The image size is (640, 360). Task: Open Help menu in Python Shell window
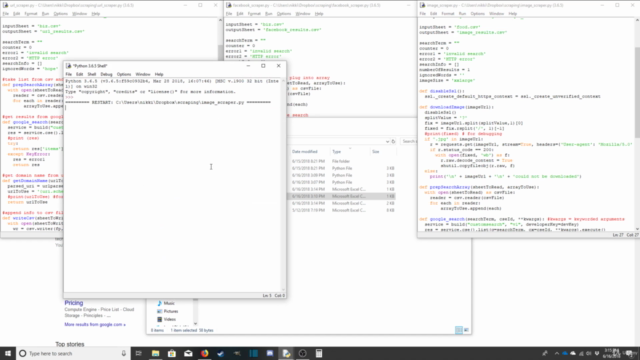[159, 74]
